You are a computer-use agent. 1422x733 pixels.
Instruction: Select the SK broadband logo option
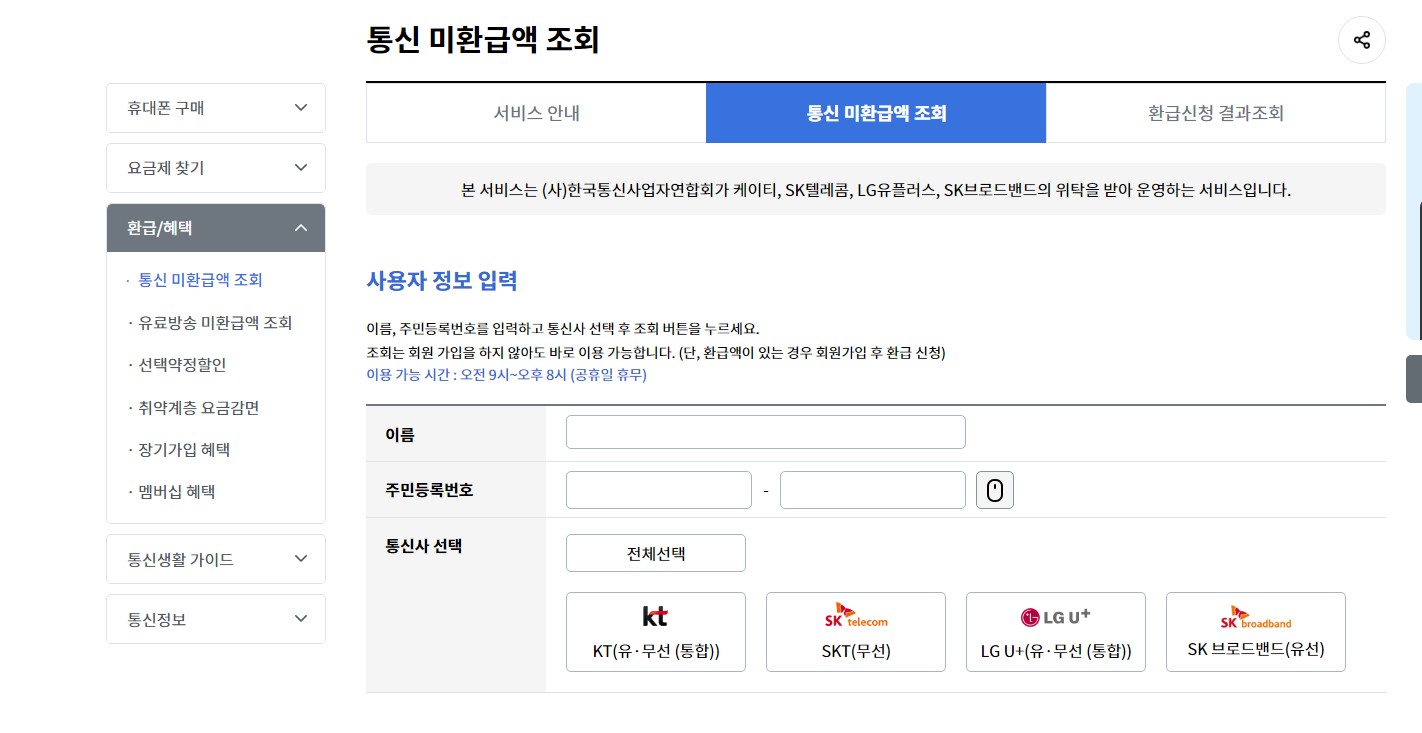pyautogui.click(x=1255, y=617)
